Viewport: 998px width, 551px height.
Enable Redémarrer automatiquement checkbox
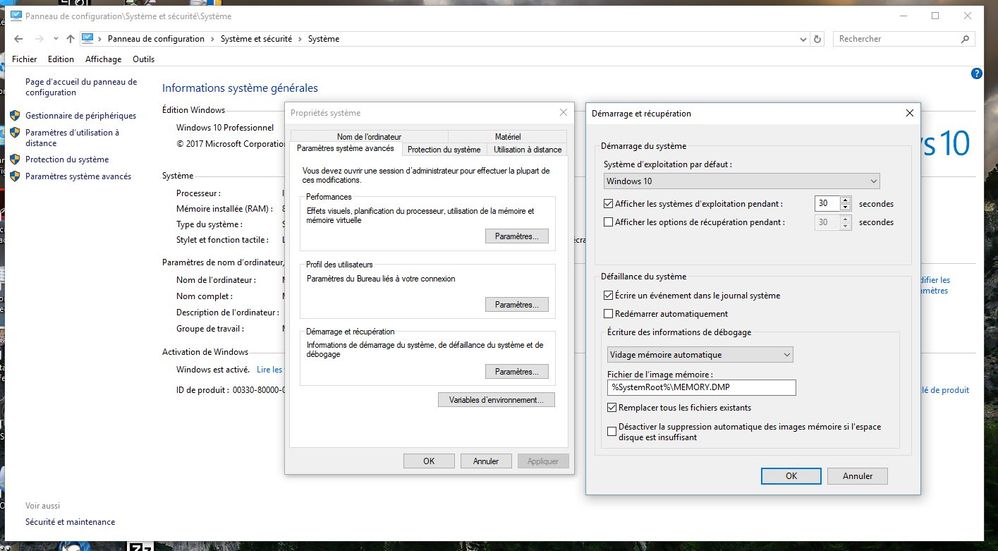[608, 314]
